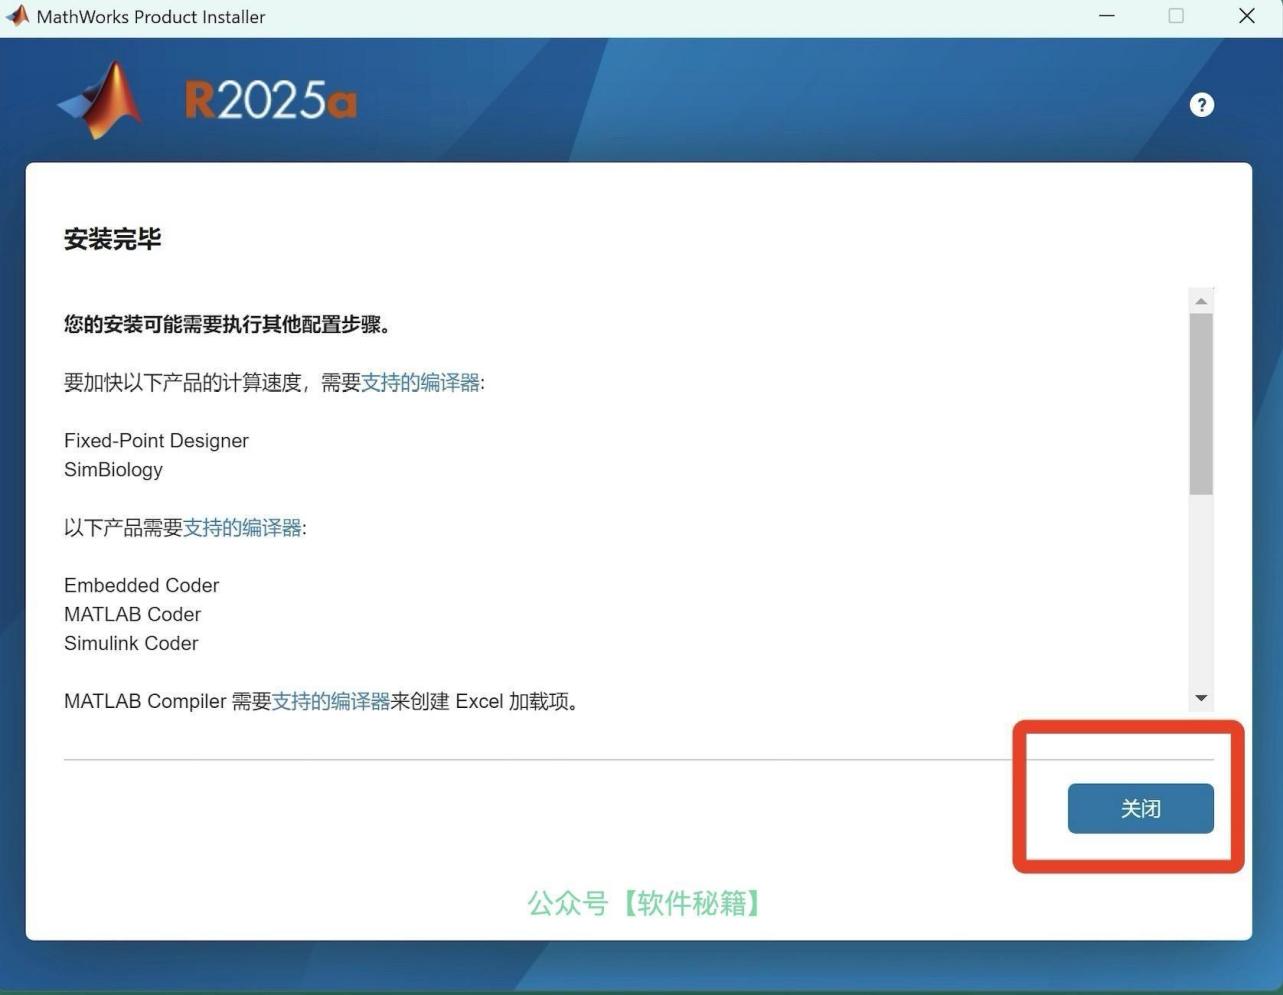Click the scrollbar down arrow

pos(1201,698)
